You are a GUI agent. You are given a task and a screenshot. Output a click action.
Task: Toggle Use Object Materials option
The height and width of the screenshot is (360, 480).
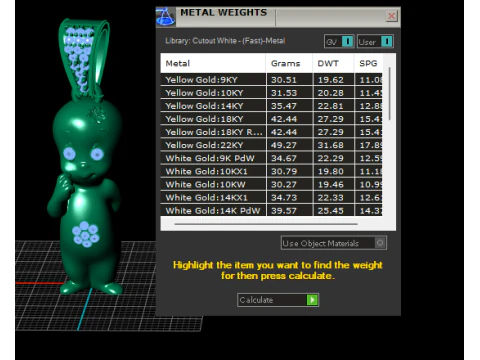point(334,243)
